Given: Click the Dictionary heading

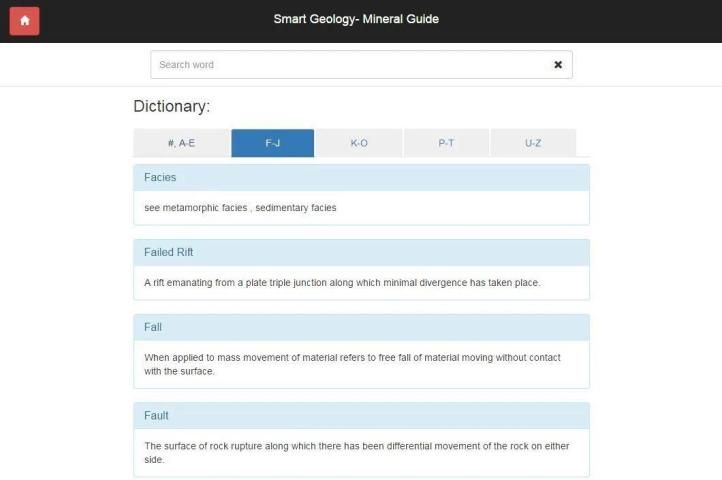Looking at the screenshot, I should [172, 106].
